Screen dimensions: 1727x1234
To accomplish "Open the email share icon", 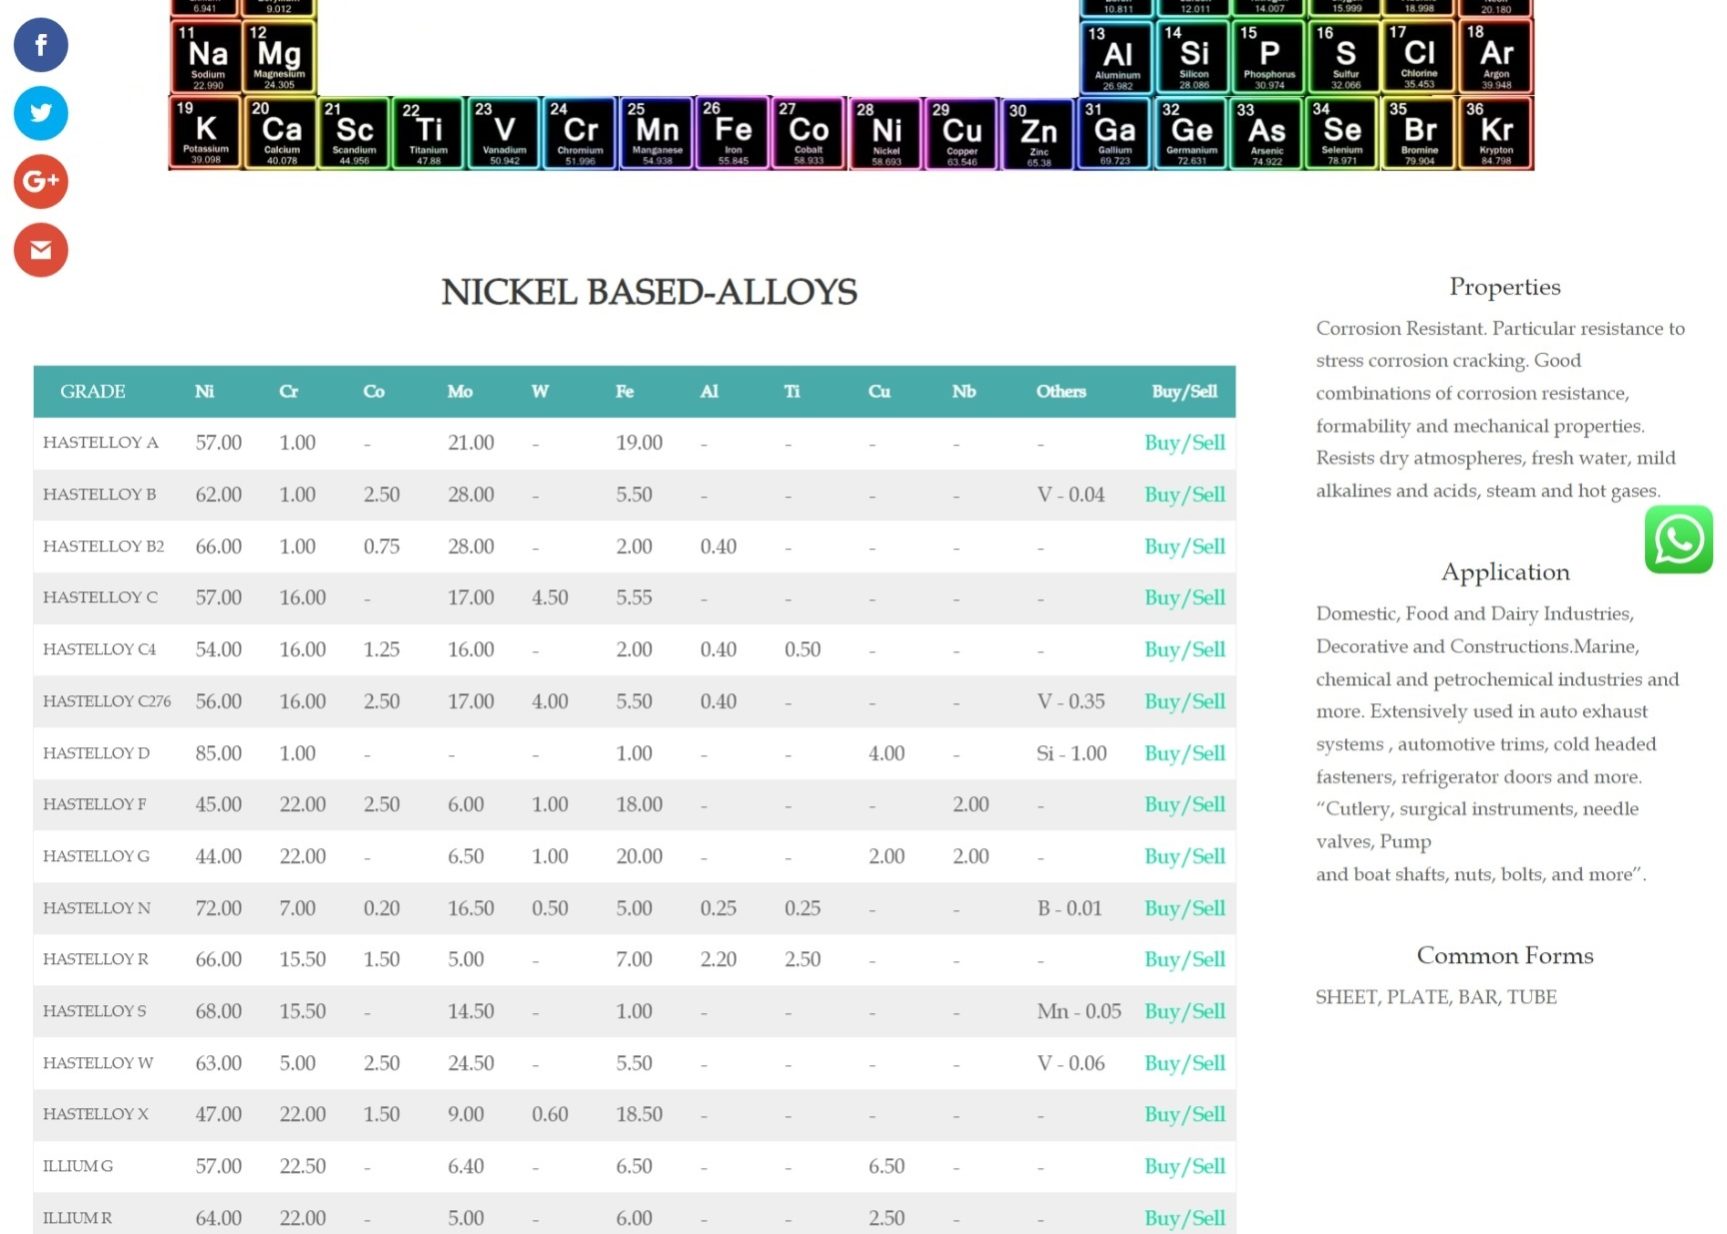I will point(41,250).
